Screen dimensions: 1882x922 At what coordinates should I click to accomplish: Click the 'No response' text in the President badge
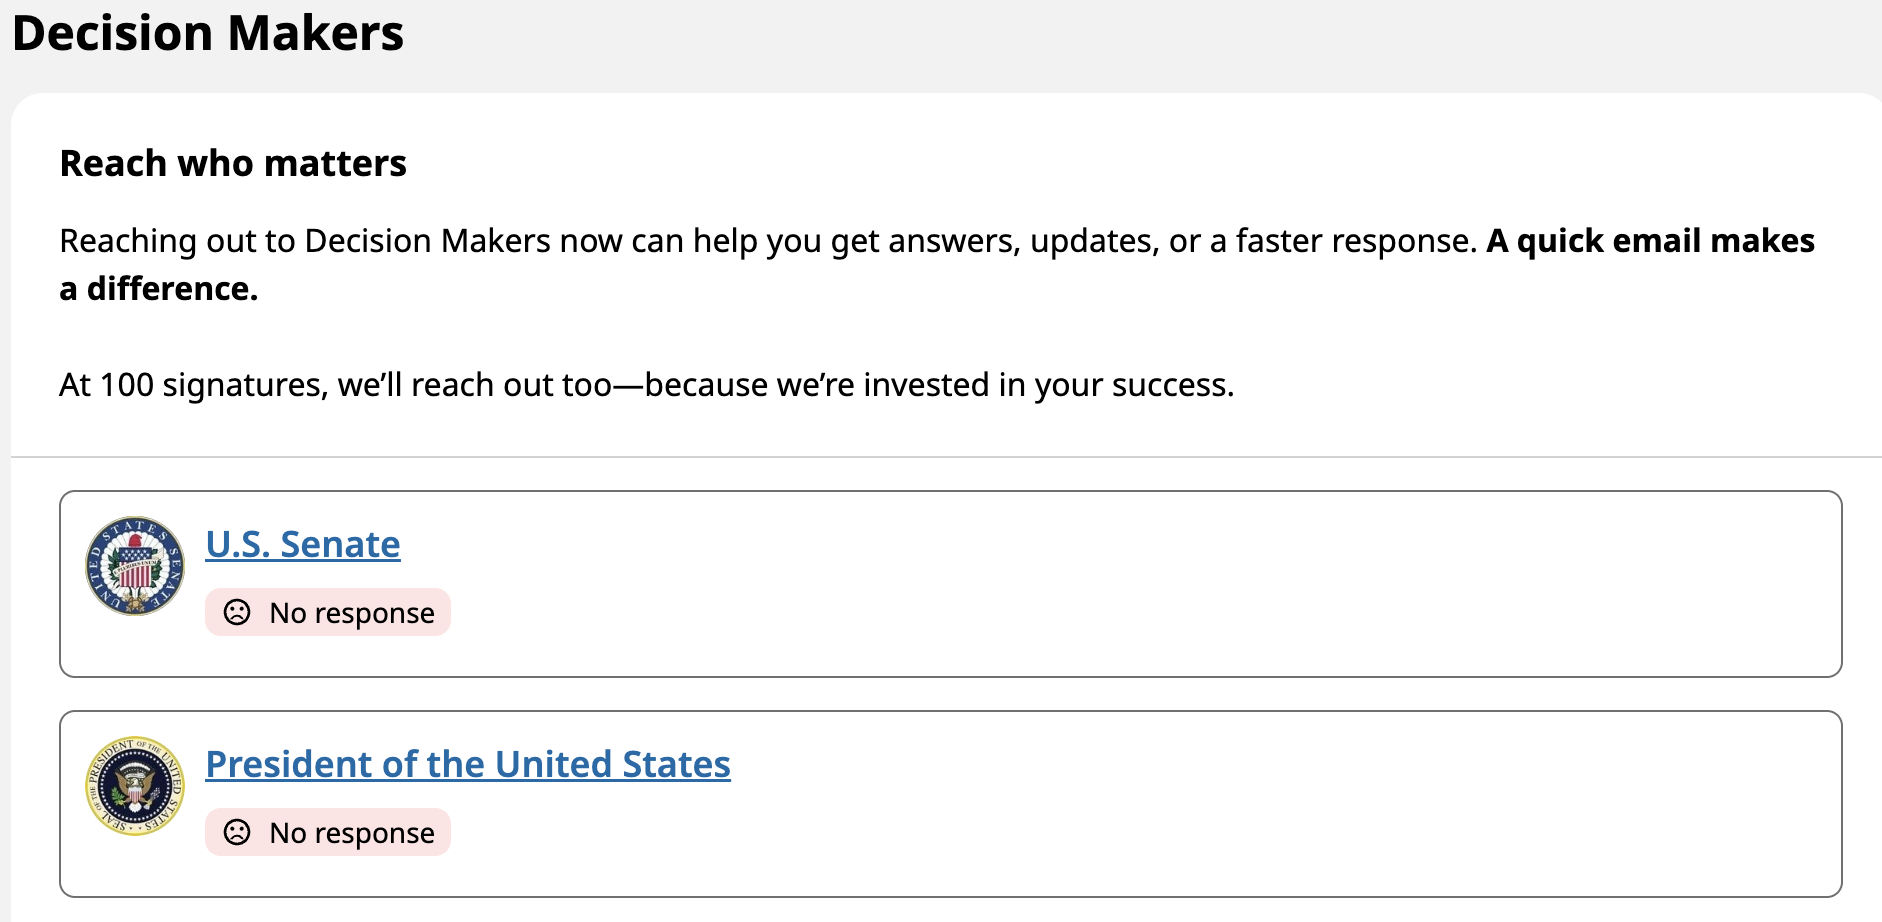click(x=352, y=833)
